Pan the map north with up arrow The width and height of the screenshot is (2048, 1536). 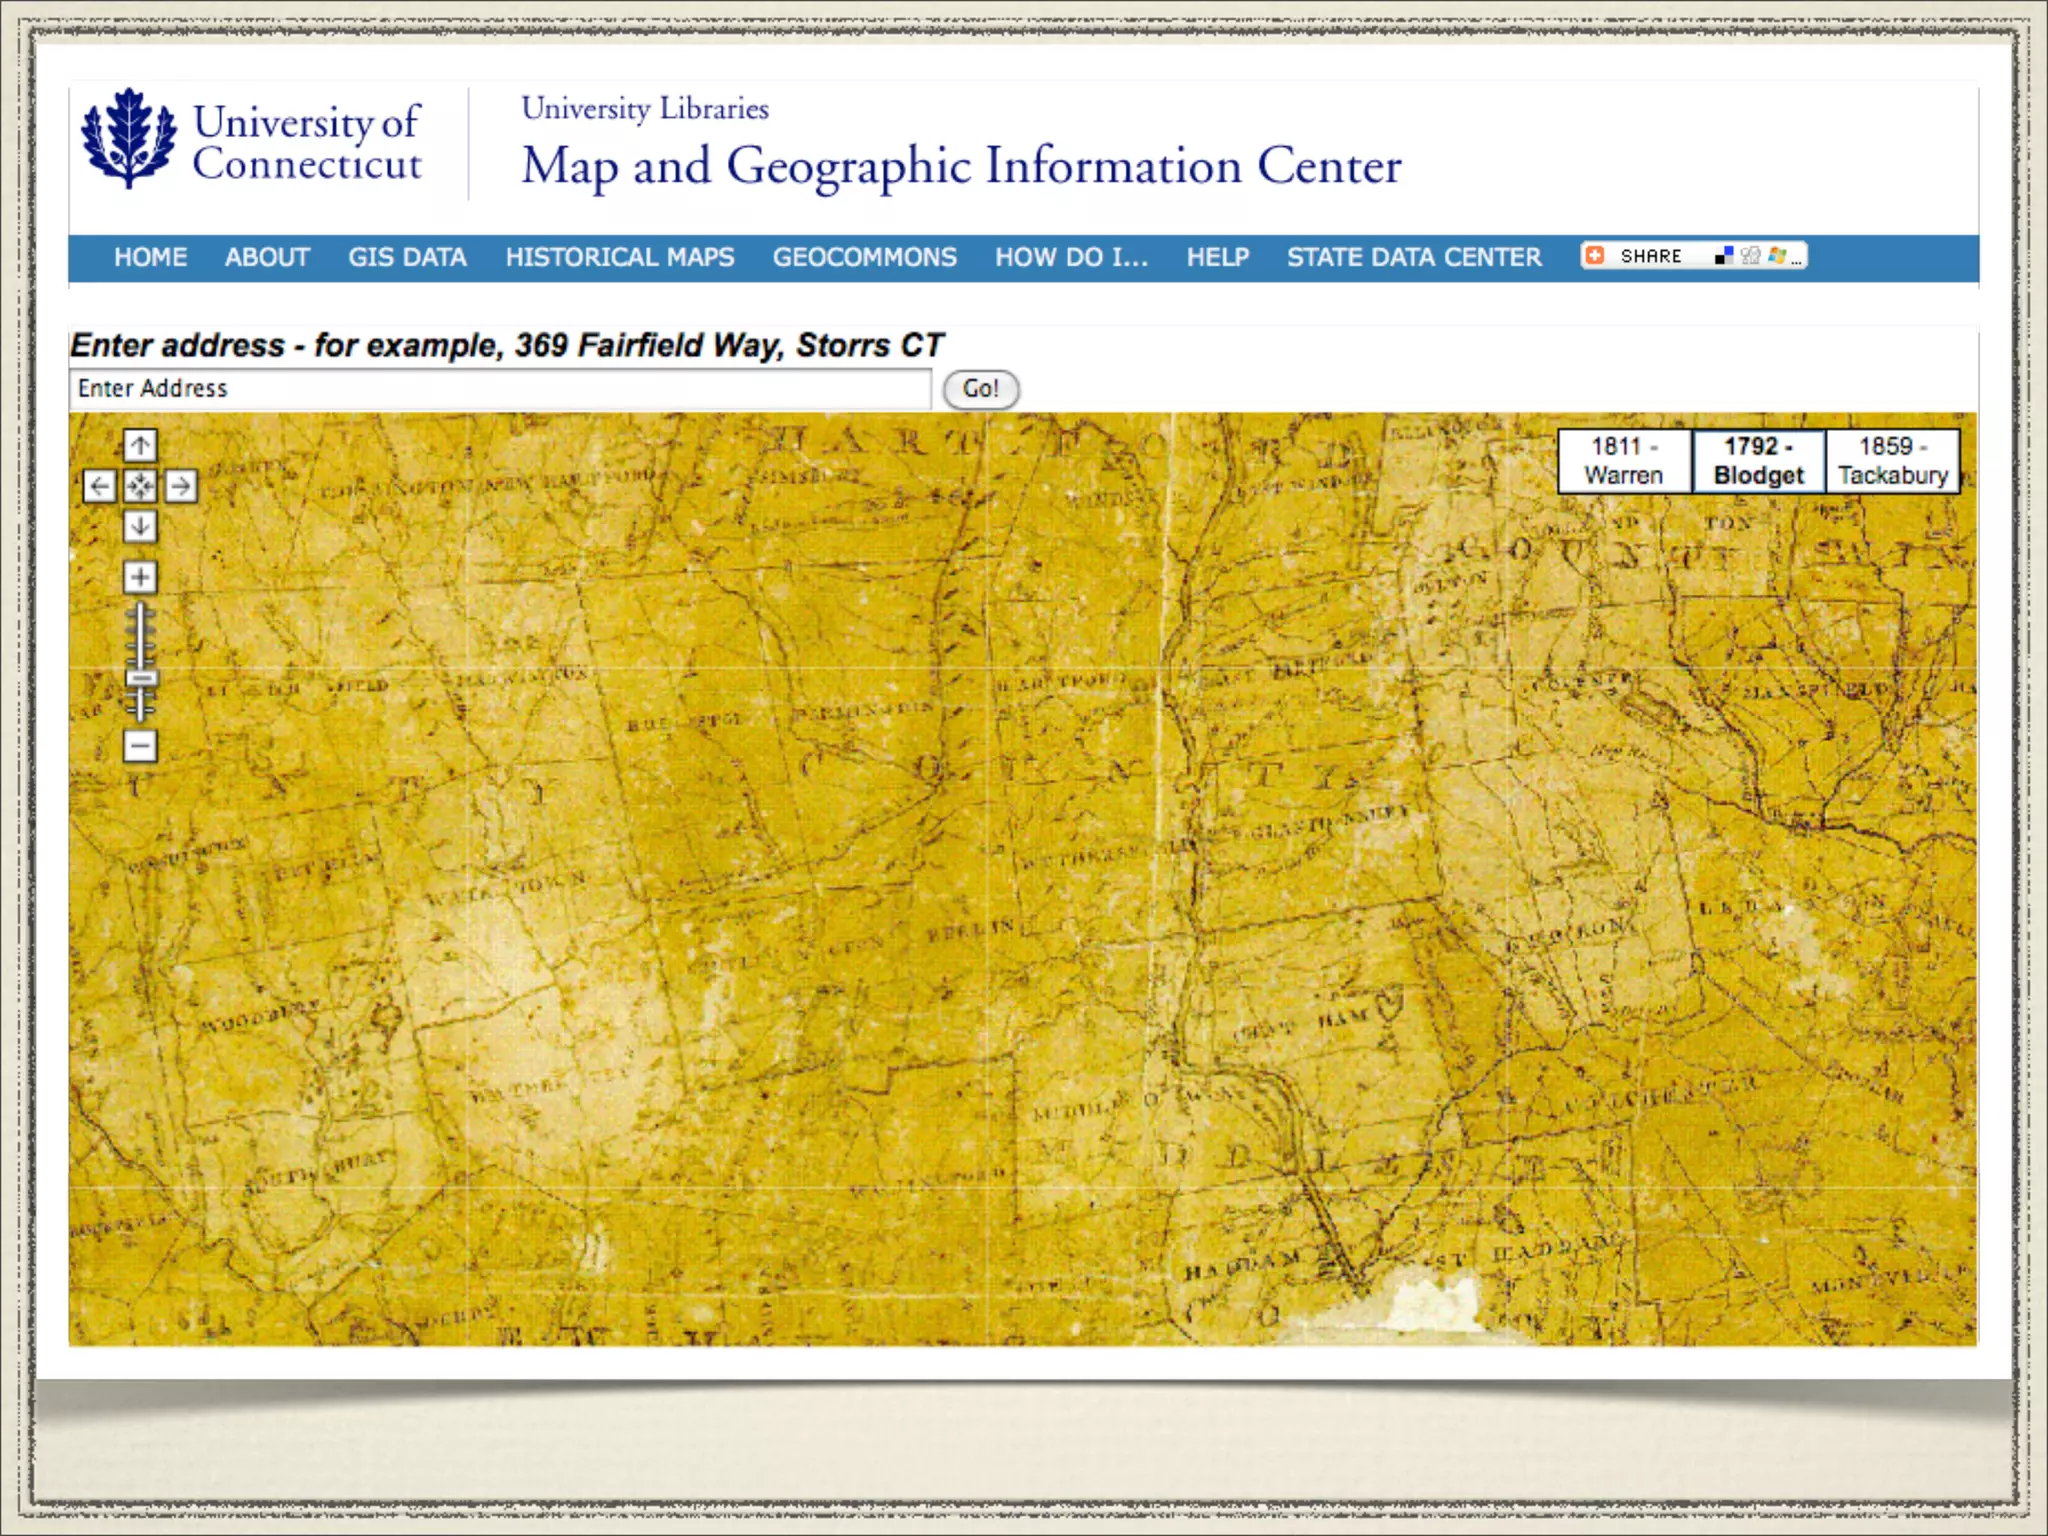(140, 445)
